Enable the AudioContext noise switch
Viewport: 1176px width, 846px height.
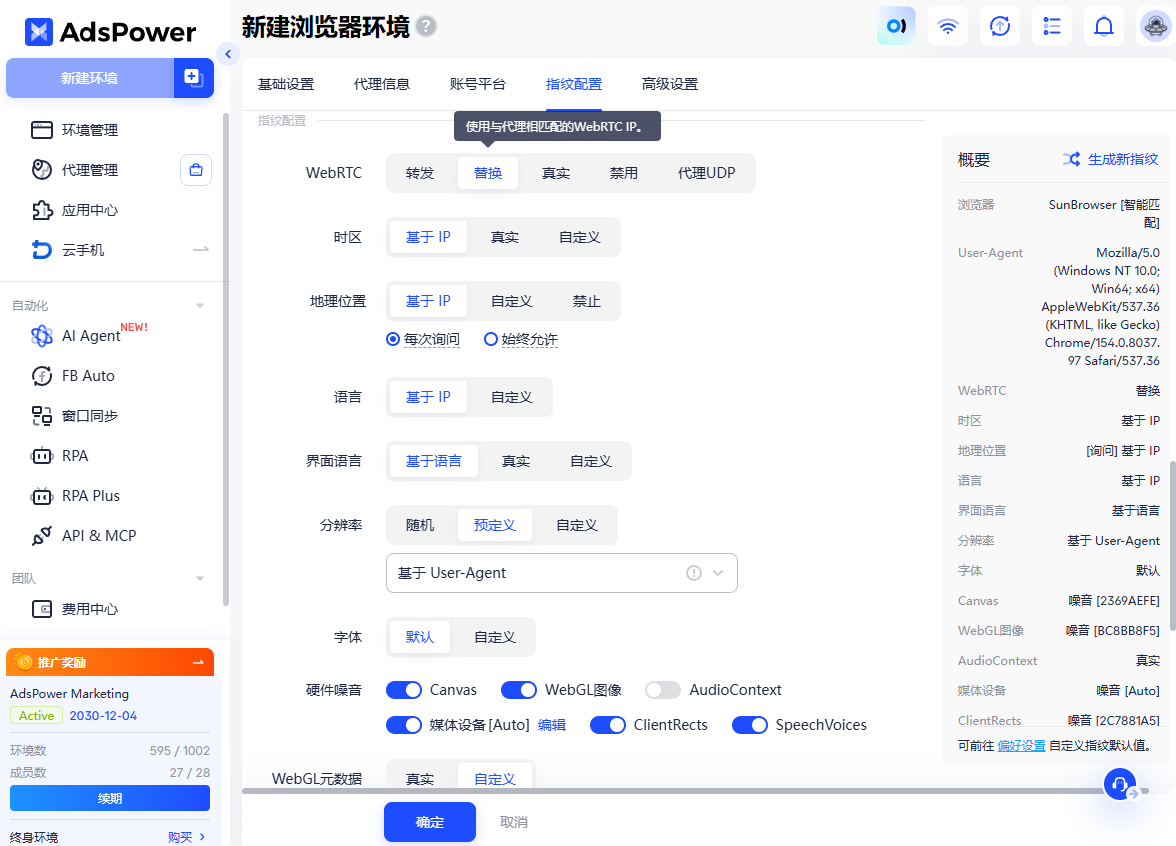coord(663,690)
